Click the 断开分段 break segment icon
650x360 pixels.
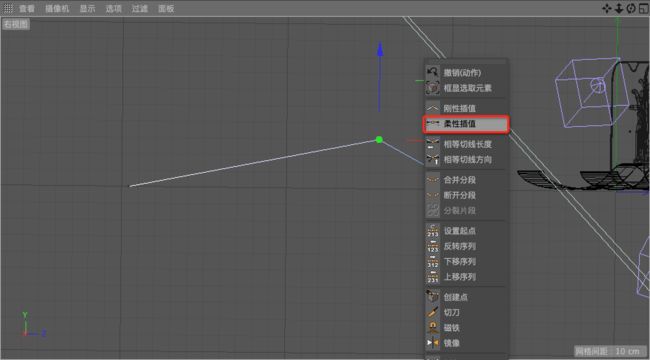[433, 195]
